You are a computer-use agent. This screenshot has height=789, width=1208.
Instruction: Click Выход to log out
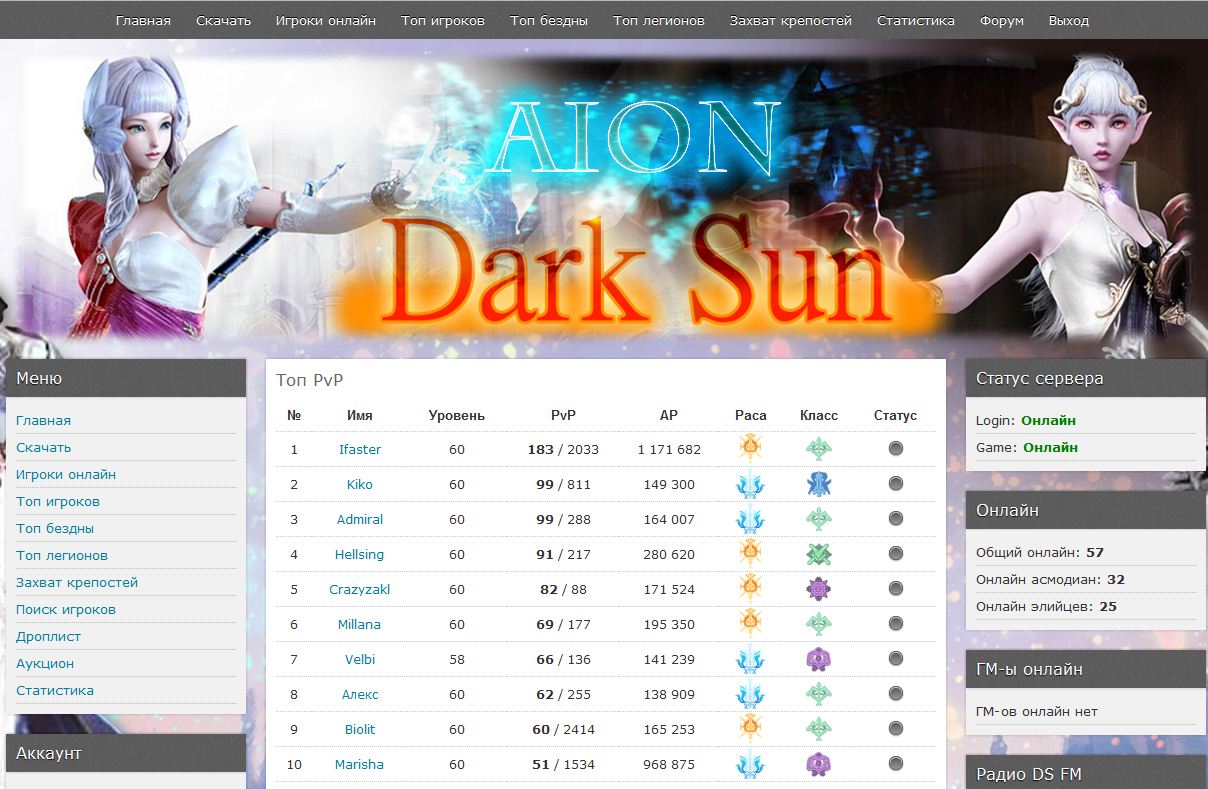tap(1069, 20)
